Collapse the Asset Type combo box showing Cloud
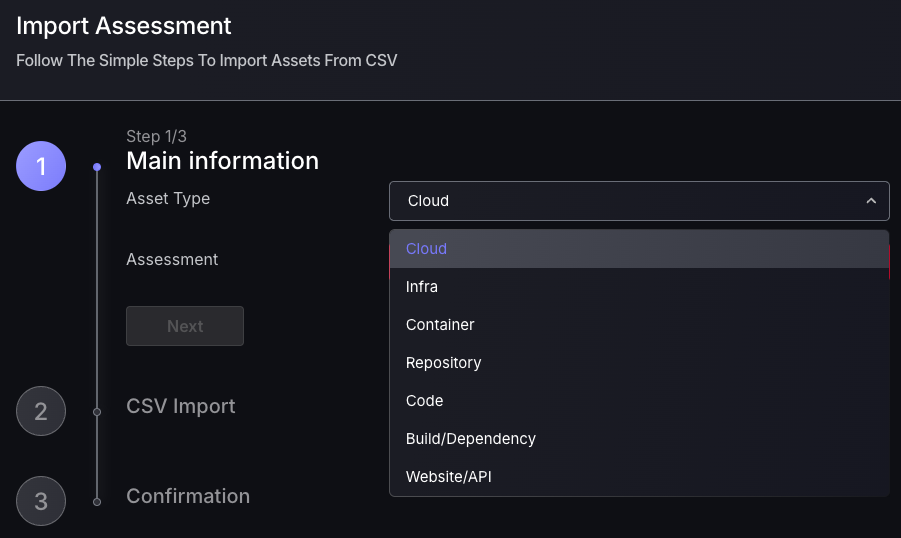This screenshot has height=538, width=901. tap(638, 201)
